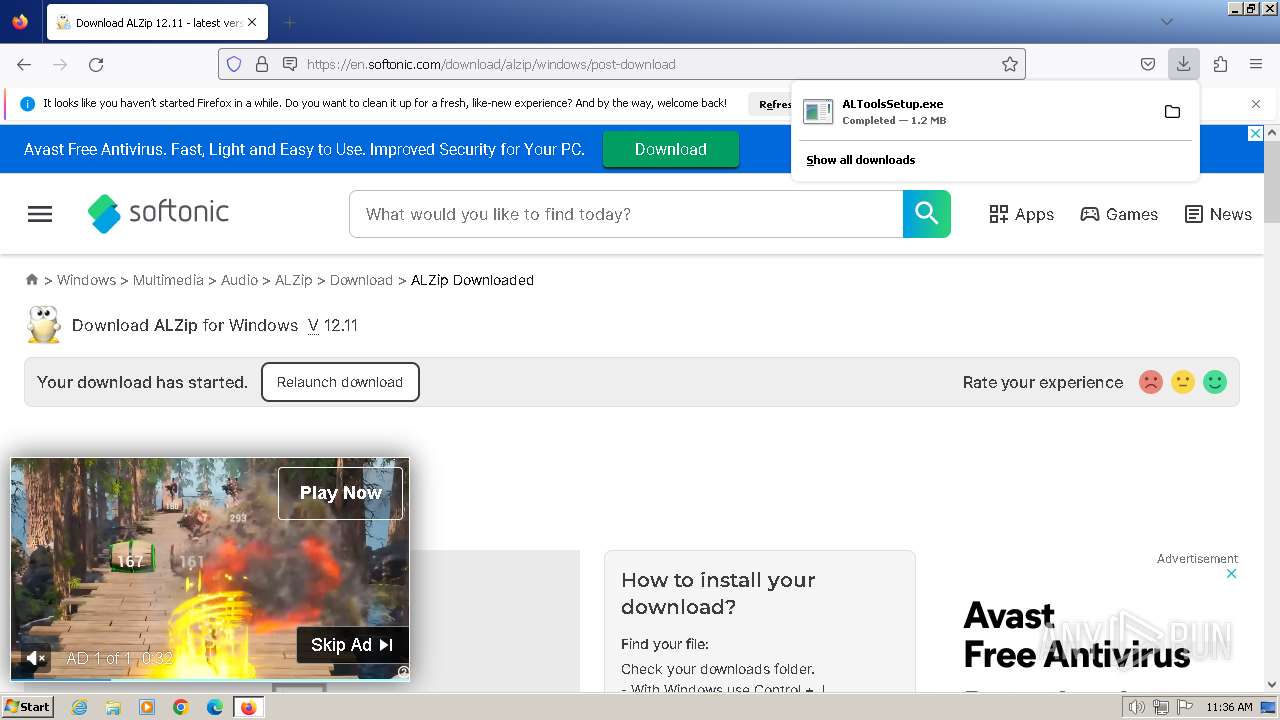
Task: Focus the Softonic search box
Action: point(626,214)
